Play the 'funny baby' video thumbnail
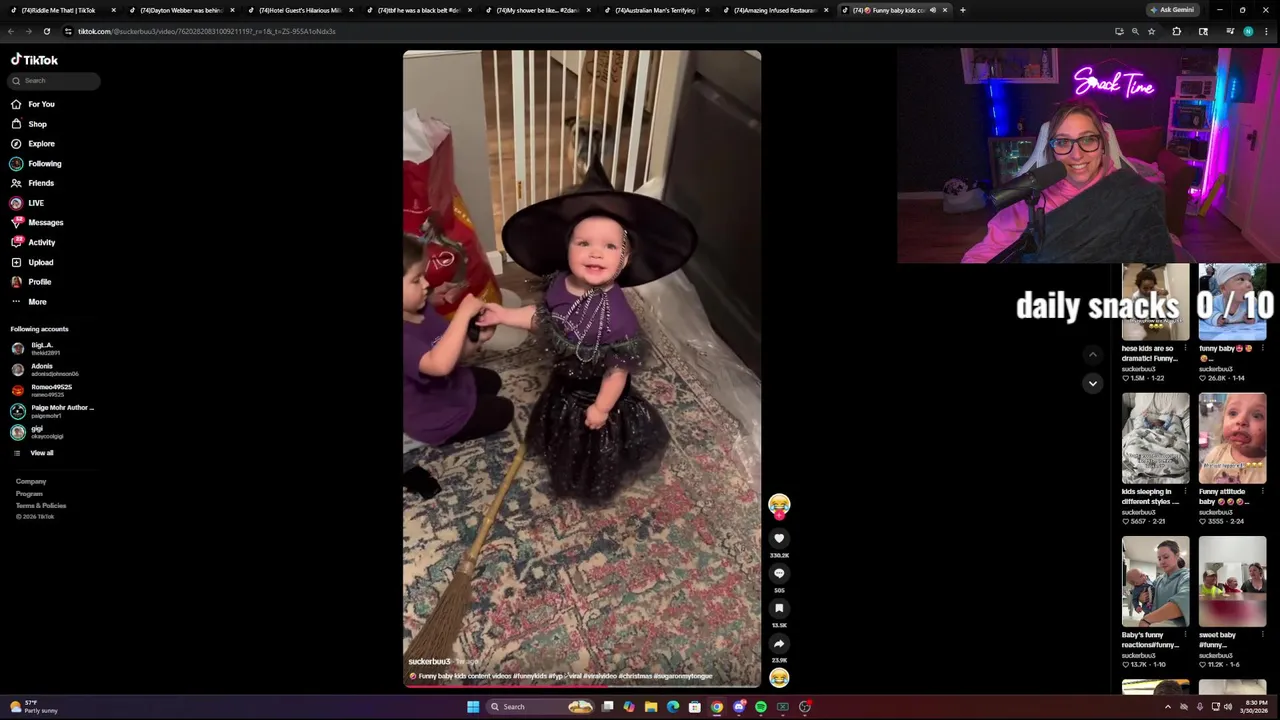1280x720 pixels. 1232,302
